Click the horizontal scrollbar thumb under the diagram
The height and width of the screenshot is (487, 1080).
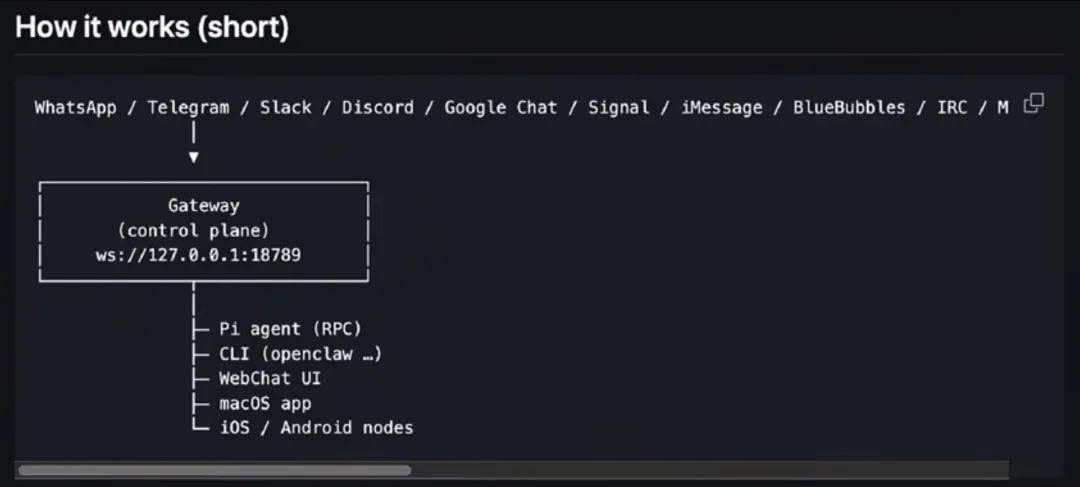(214, 470)
